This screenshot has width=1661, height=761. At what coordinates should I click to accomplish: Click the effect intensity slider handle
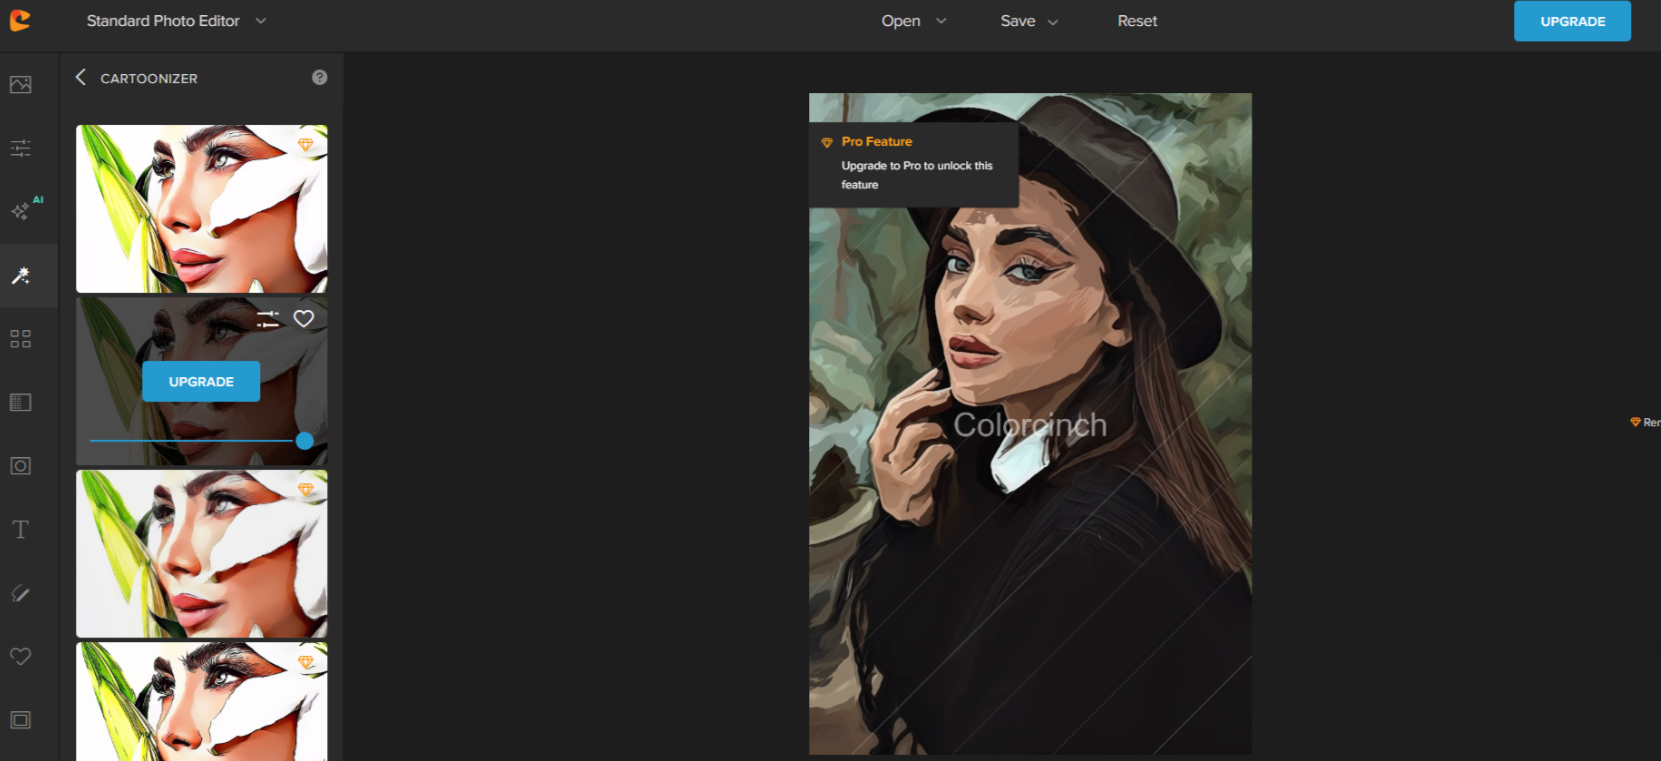coord(305,441)
